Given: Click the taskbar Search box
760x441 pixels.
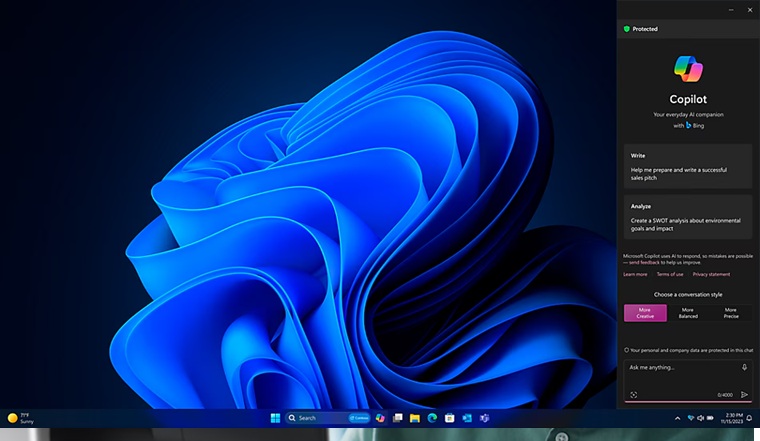Looking at the screenshot, I should click(328, 418).
